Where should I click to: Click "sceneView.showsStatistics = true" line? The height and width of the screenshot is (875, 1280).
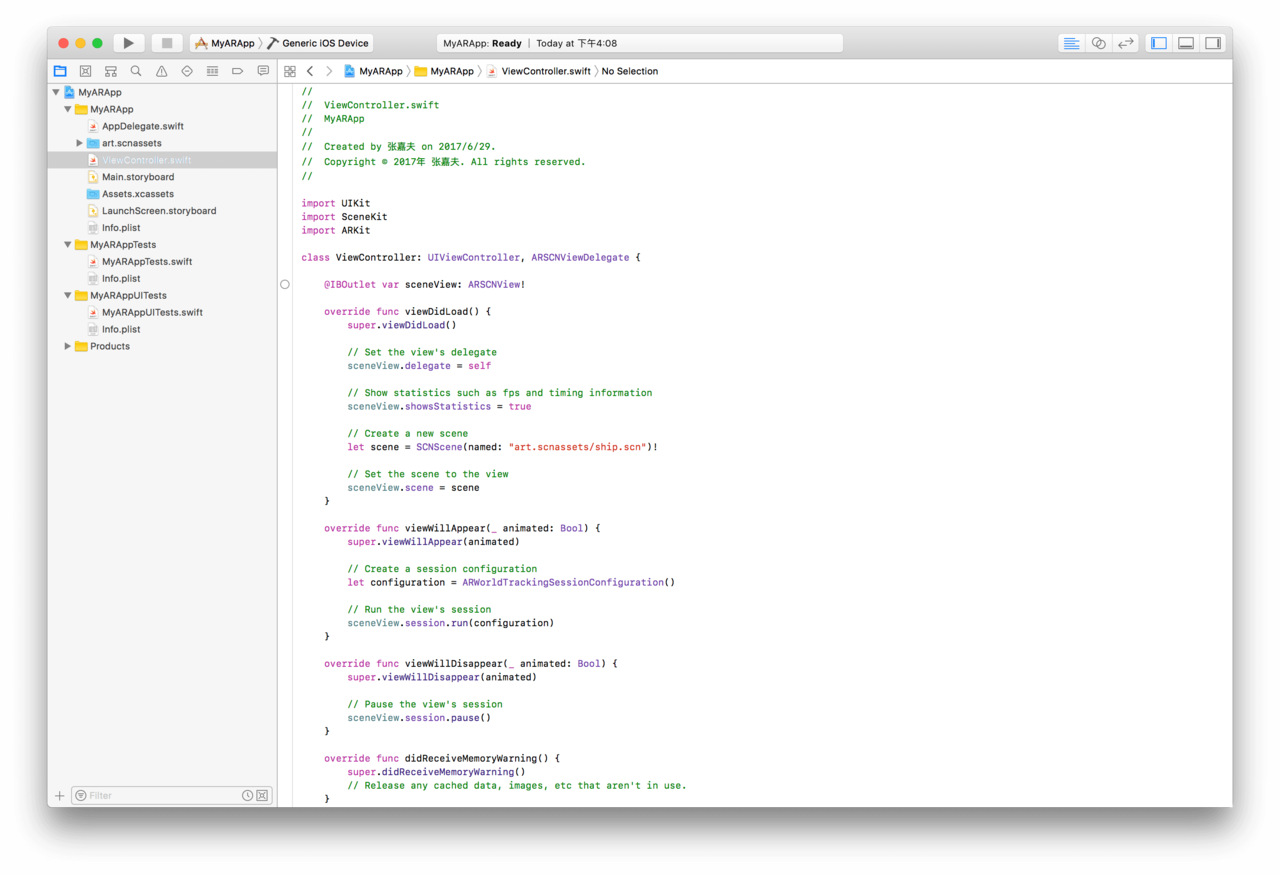click(x=439, y=407)
